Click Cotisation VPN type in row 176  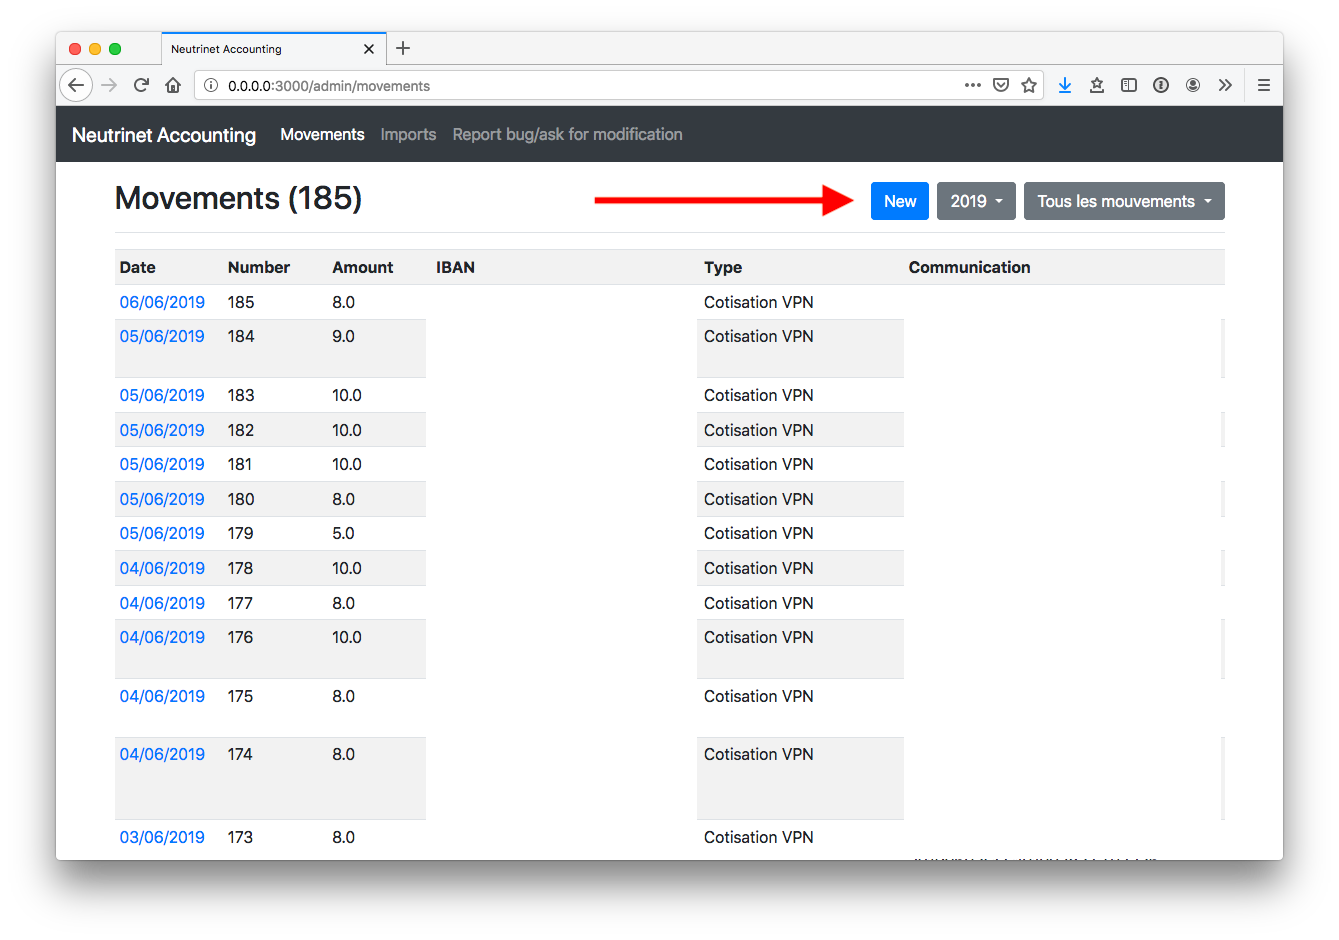(x=758, y=637)
